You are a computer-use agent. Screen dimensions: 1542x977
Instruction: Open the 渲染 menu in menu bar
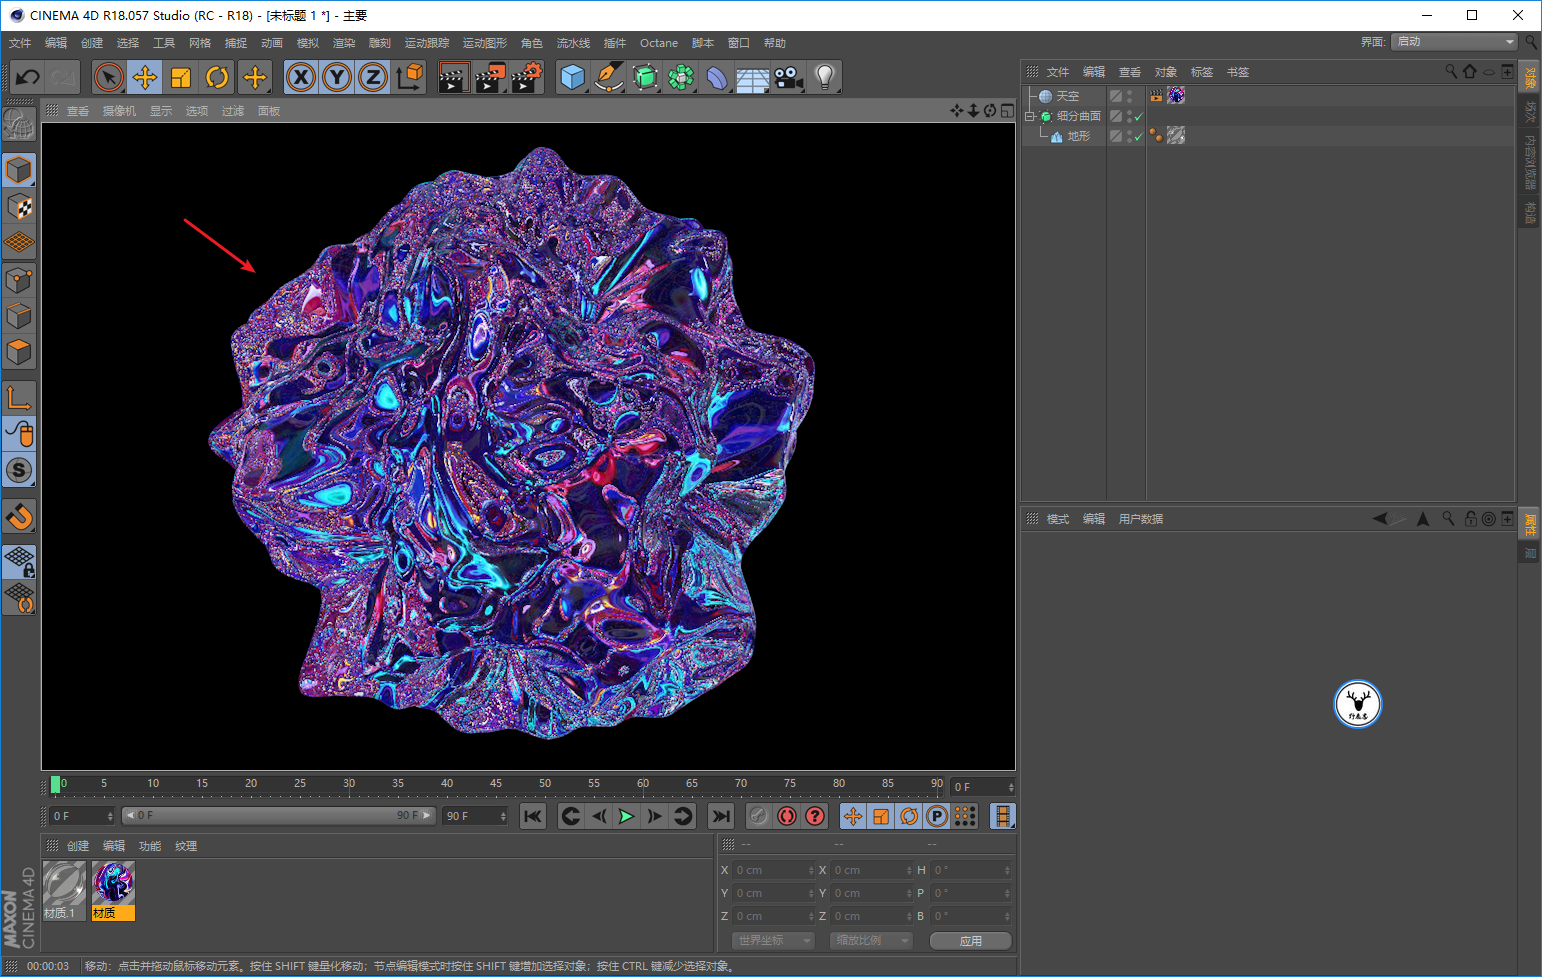tap(343, 43)
